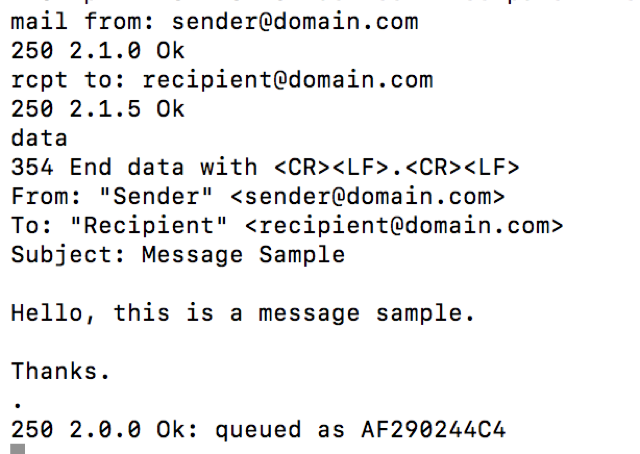Click the <CR><LF>.<CR><LF> terminator text
Image resolution: width=640 pixels, height=454 pixels.
coord(397,167)
